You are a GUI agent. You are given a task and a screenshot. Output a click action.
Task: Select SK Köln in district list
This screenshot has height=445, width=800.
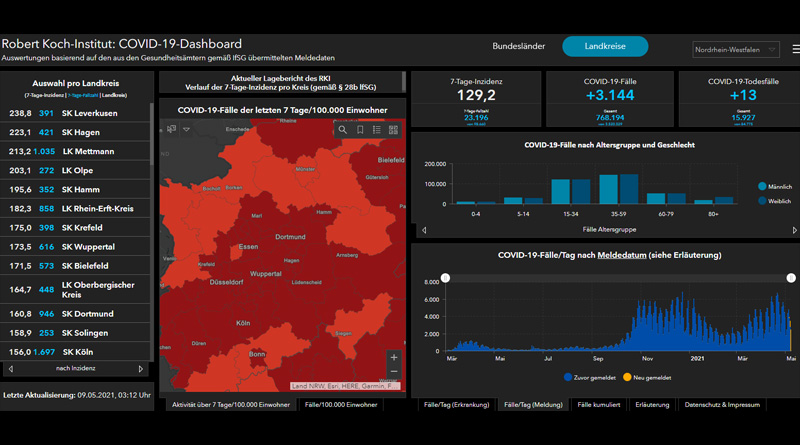pyautogui.click(x=75, y=352)
